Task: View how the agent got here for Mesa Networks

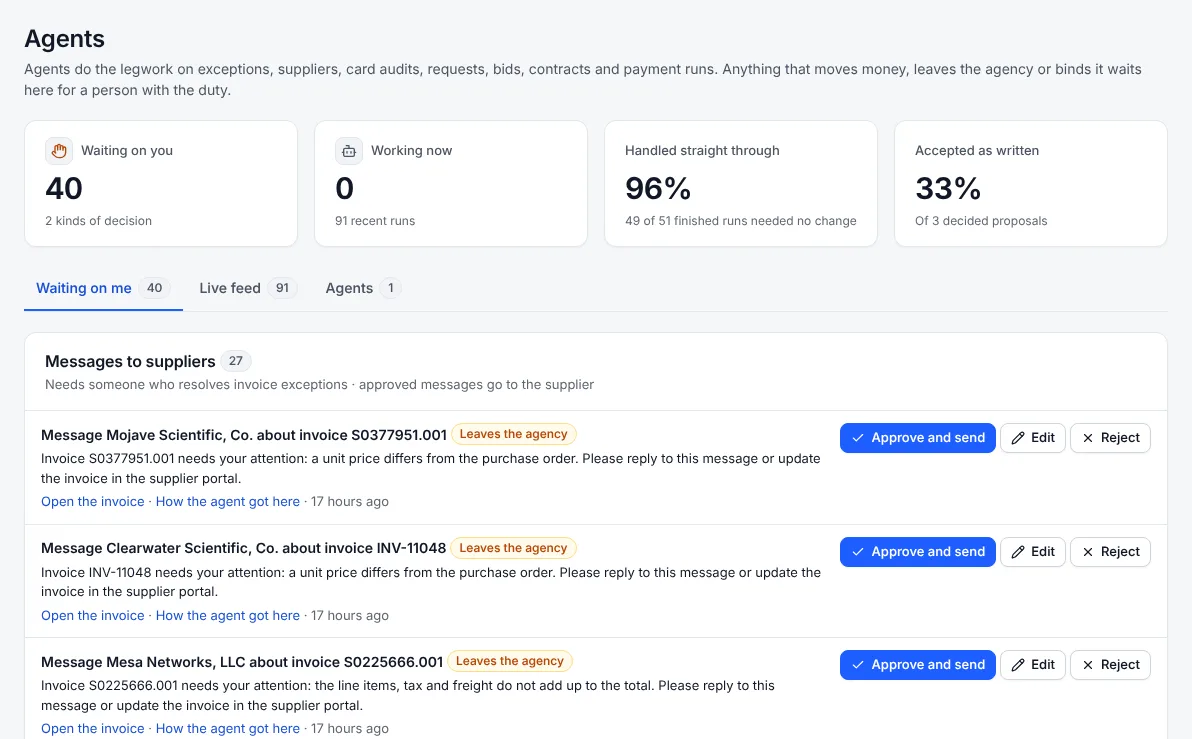Action: click(x=227, y=728)
